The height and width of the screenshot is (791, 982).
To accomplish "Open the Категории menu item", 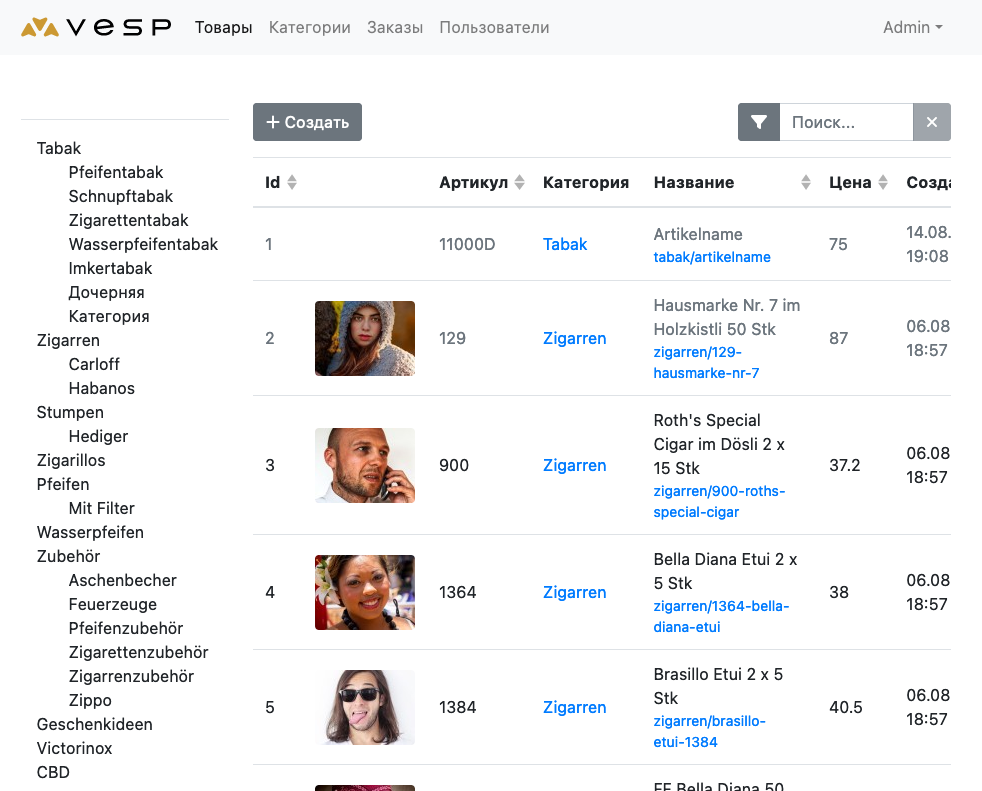I will coord(309,28).
